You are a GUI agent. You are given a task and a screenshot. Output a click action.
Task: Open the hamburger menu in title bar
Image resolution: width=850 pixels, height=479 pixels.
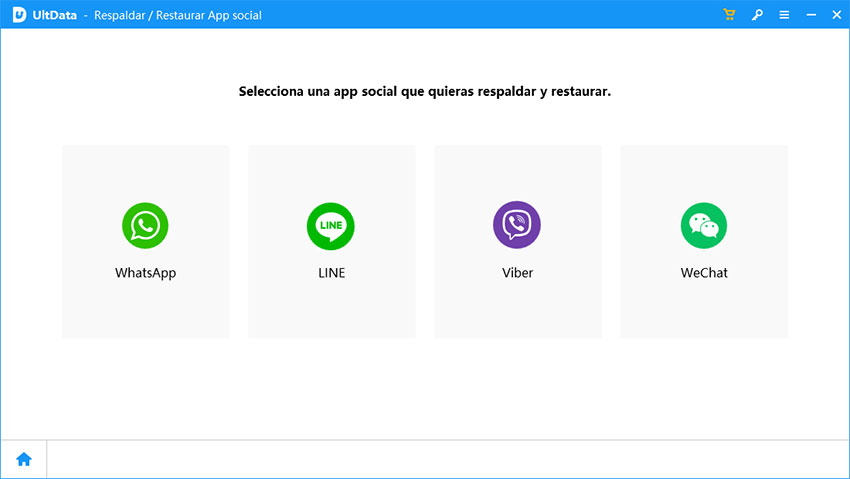pos(784,15)
